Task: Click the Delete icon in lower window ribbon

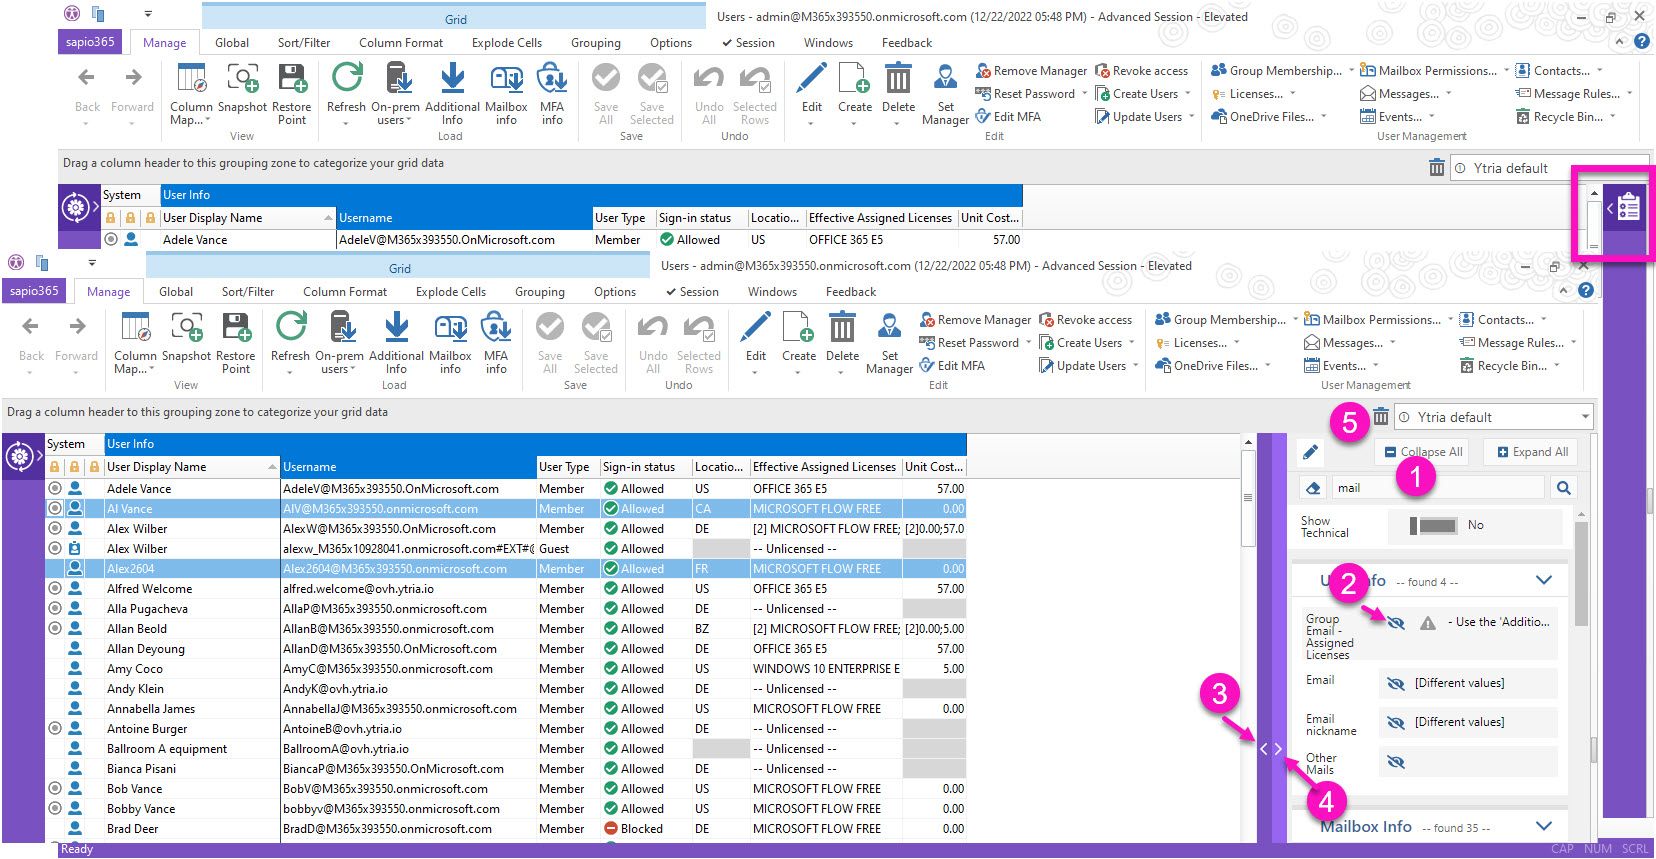Action: [842, 327]
